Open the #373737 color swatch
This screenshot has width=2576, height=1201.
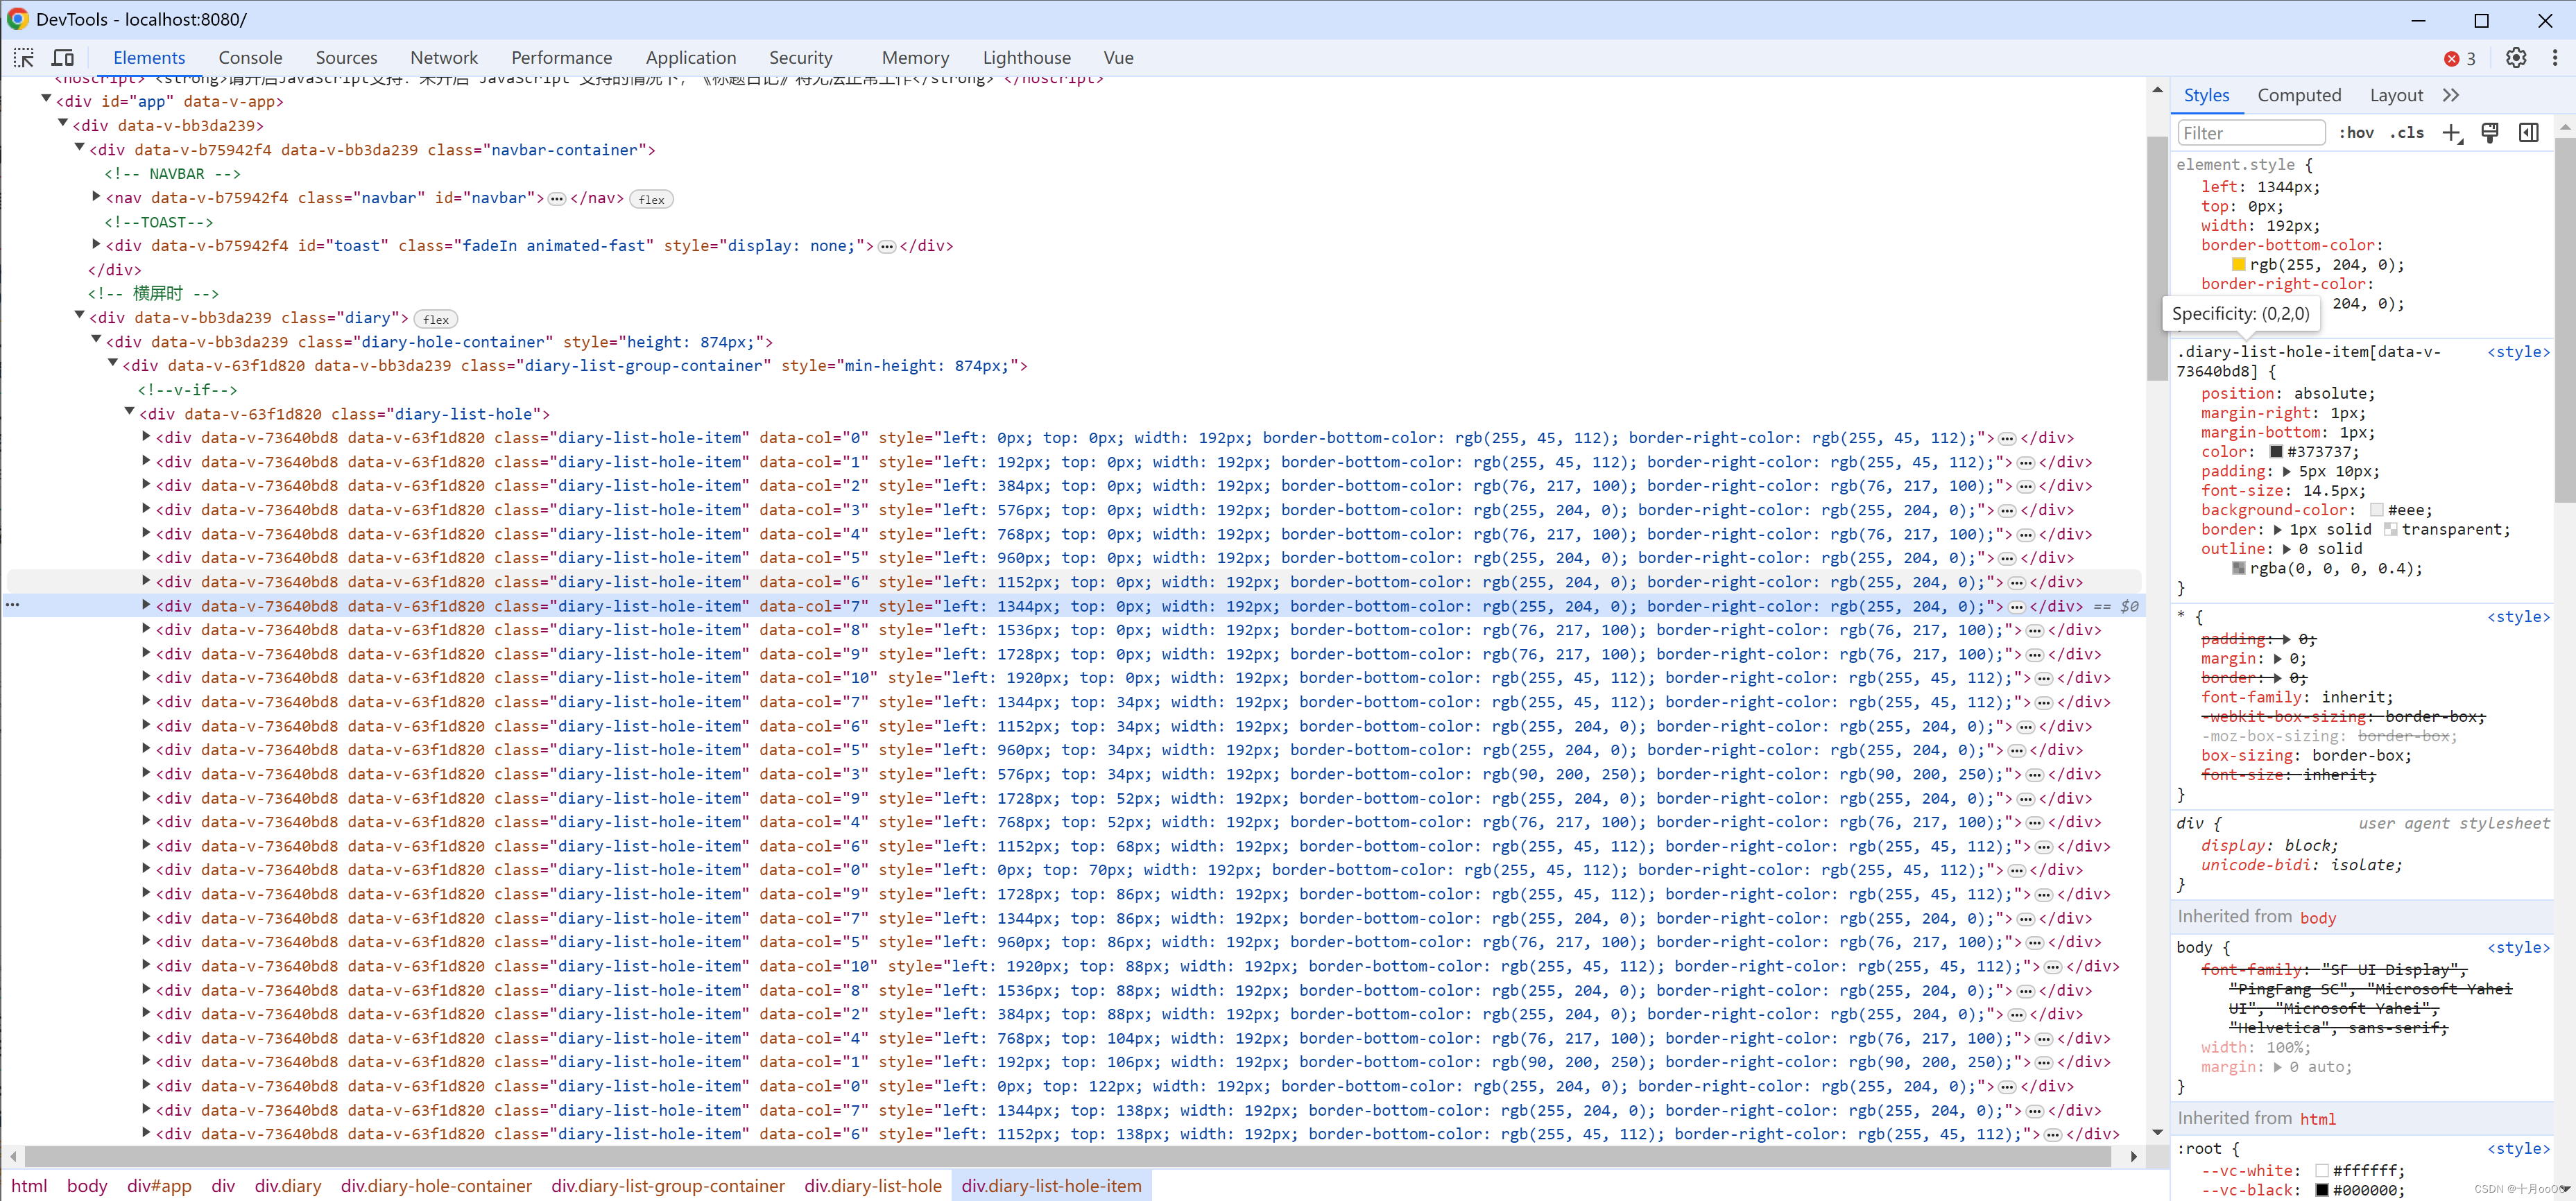click(x=2276, y=452)
